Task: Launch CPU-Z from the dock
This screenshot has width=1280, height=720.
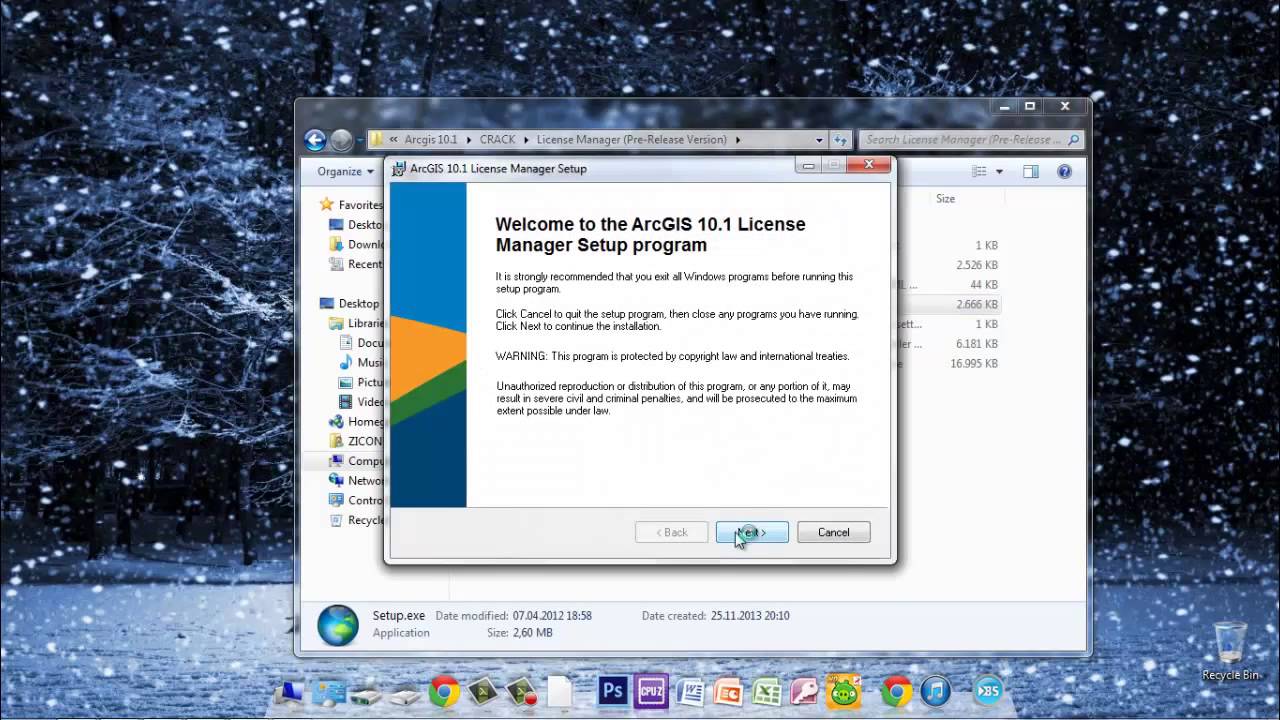Action: pos(651,691)
